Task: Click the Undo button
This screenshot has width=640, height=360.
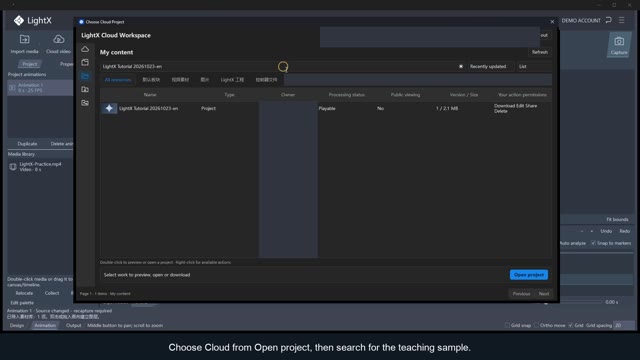Action: pos(606,231)
